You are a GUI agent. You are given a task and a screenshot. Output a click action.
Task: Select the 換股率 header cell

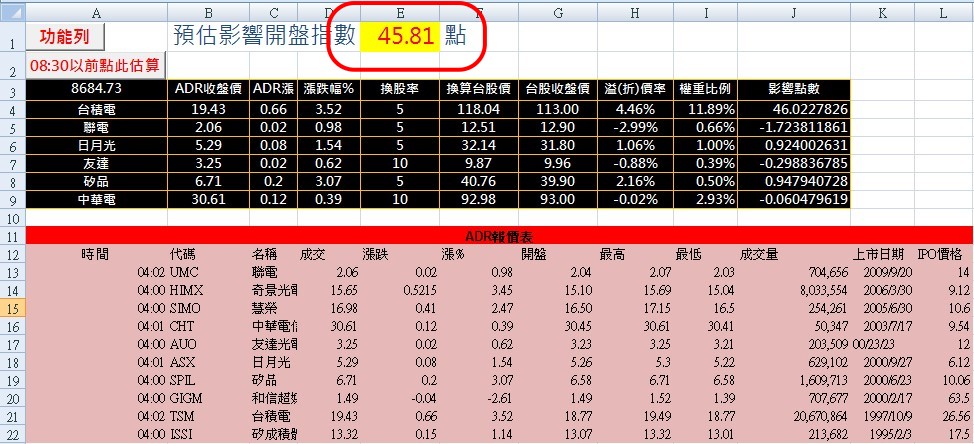point(399,89)
